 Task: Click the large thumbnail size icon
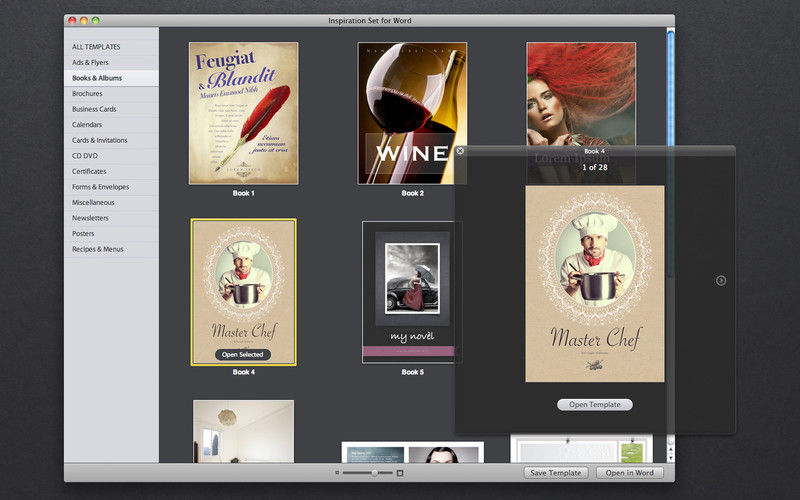pos(400,473)
